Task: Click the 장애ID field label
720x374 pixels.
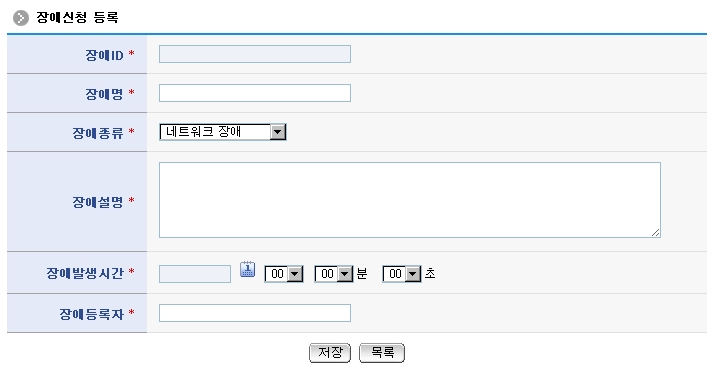Action: [x=104, y=55]
